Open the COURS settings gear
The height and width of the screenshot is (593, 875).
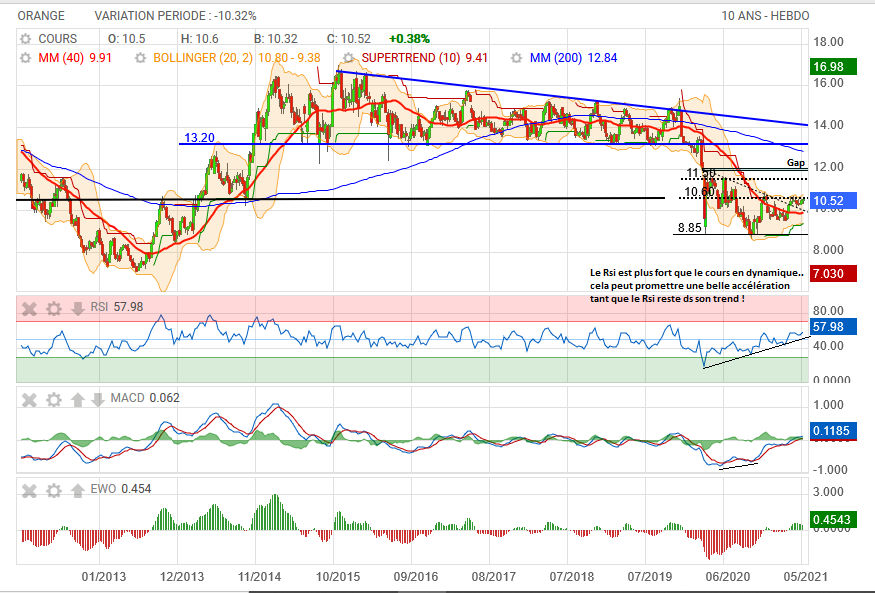pos(26,39)
